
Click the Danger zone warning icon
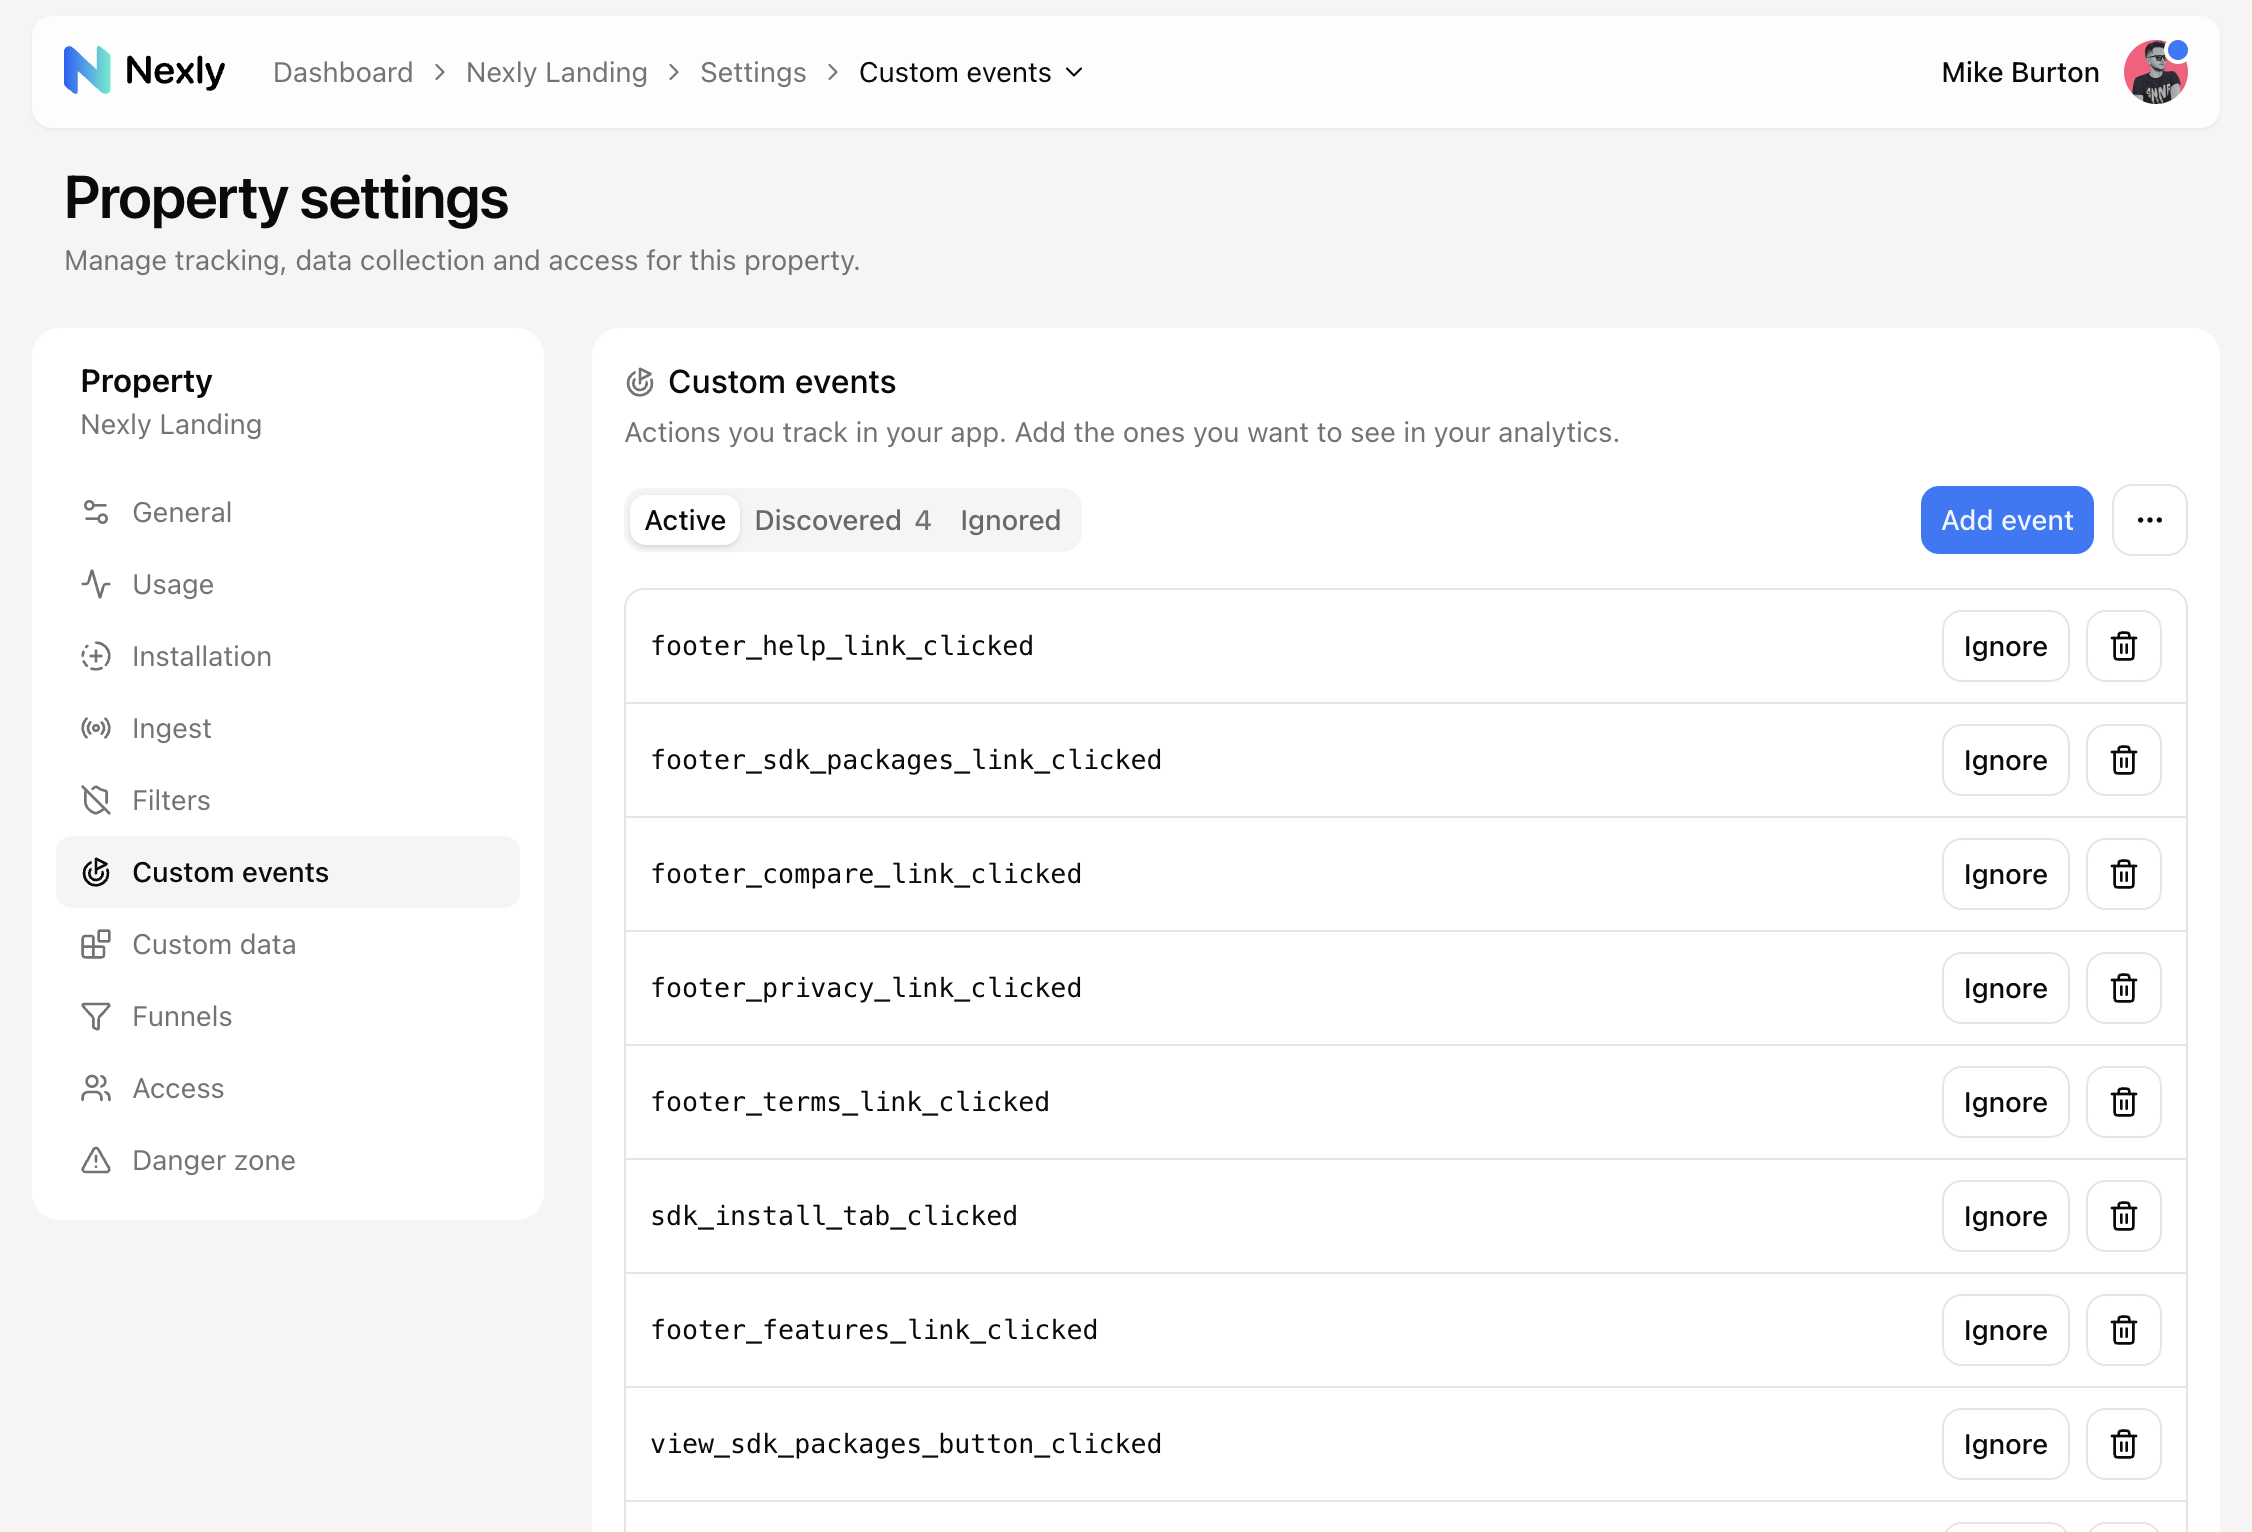coord(96,1160)
